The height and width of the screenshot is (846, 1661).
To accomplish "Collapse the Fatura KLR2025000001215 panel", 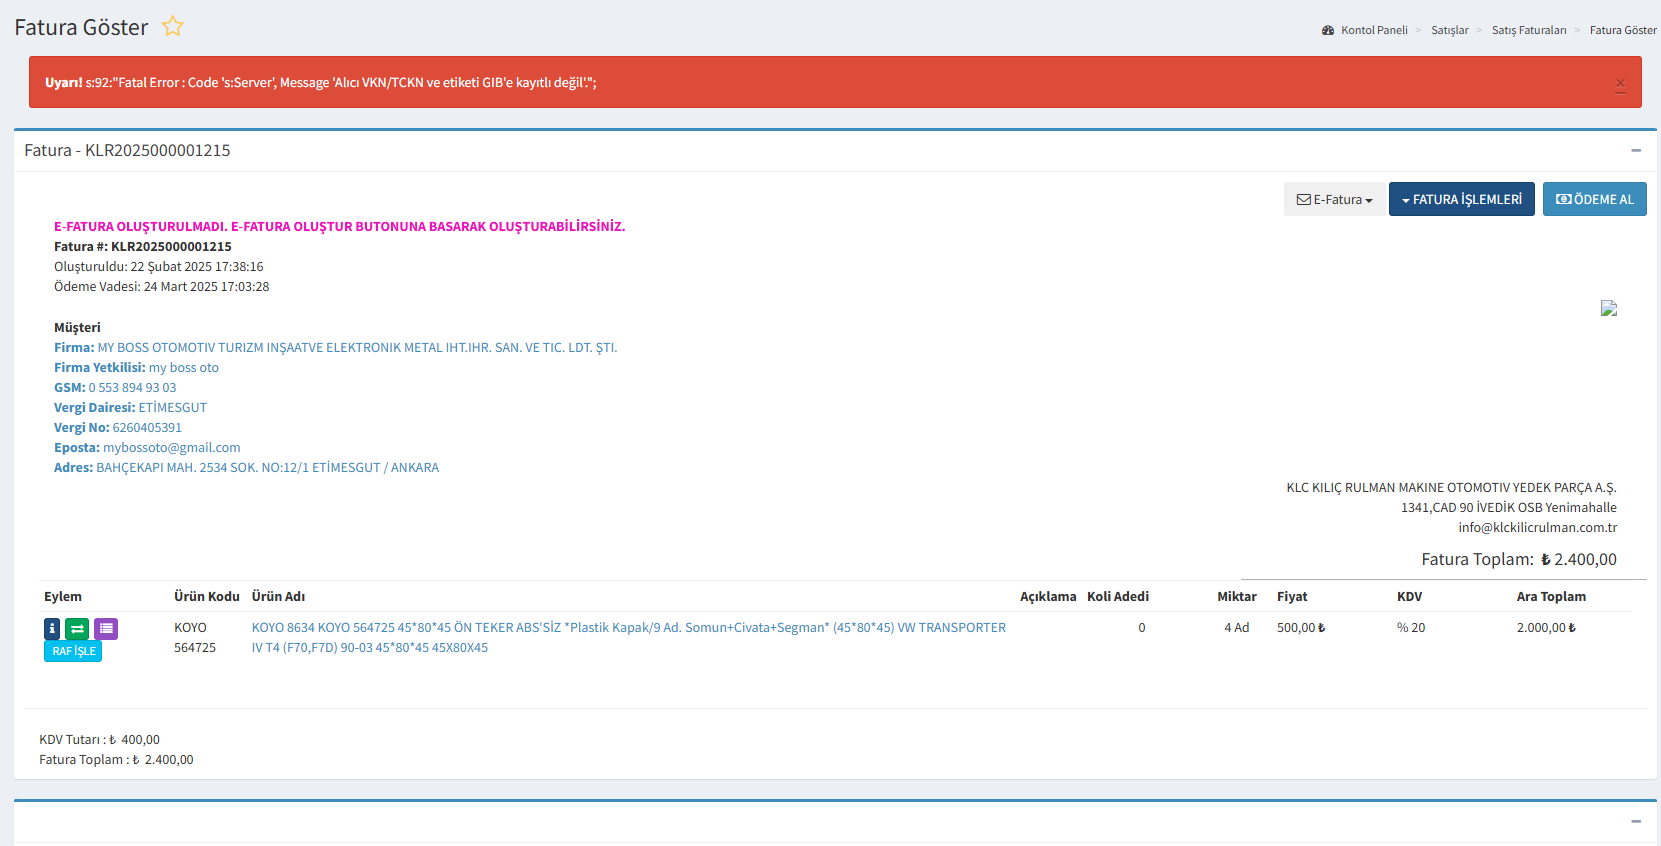I will tap(1636, 150).
